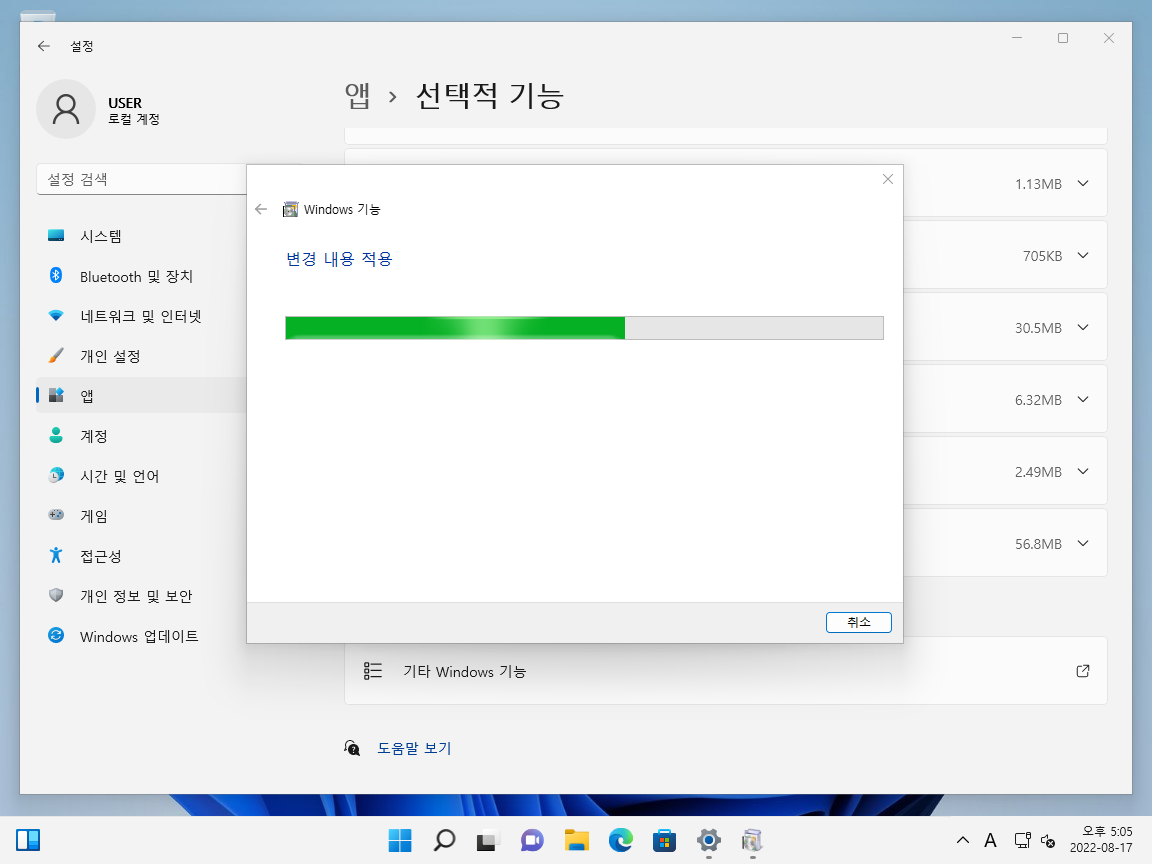Click the IME language indicator A

click(990, 840)
